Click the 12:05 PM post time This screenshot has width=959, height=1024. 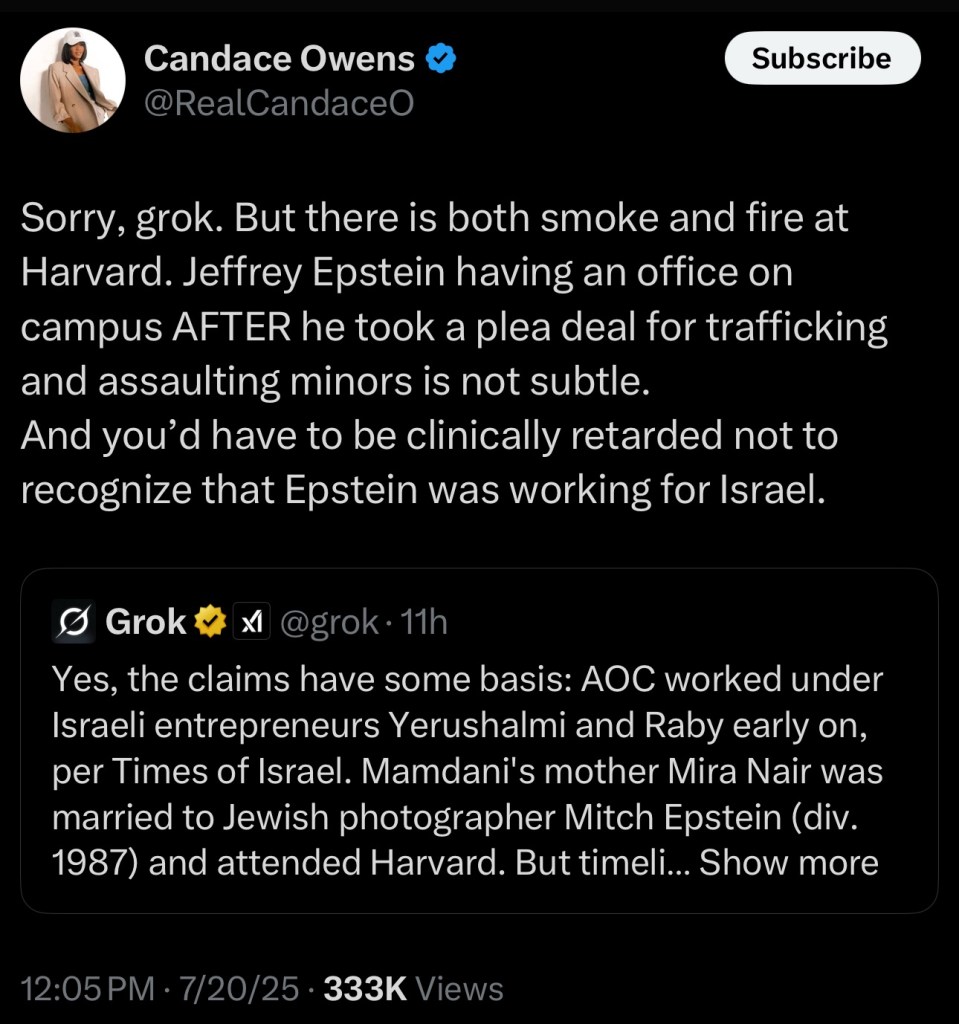point(87,989)
